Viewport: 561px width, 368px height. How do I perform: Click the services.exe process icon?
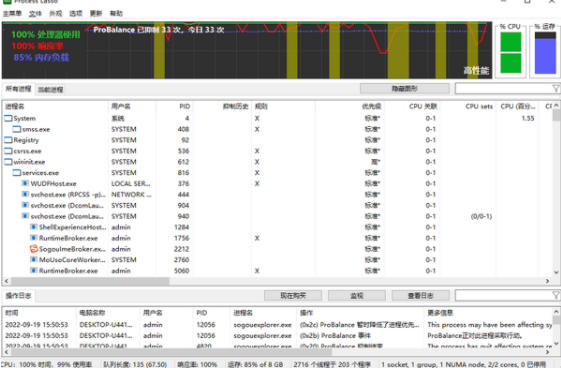[17, 173]
